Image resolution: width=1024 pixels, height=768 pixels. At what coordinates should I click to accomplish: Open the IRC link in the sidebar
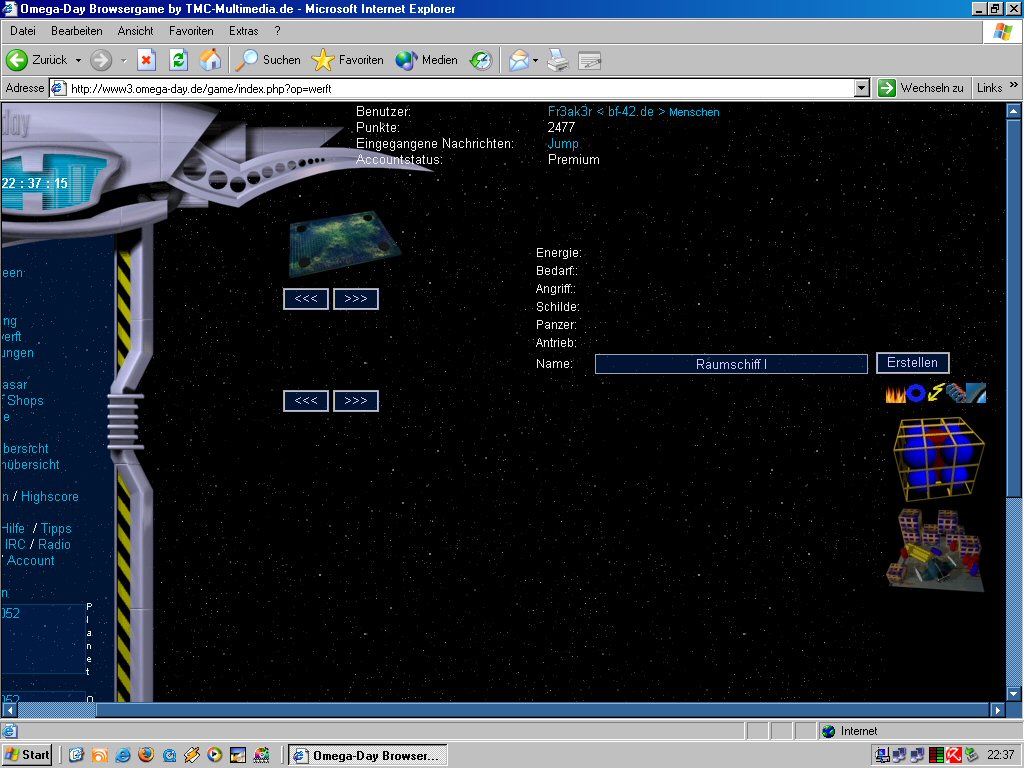pos(15,545)
